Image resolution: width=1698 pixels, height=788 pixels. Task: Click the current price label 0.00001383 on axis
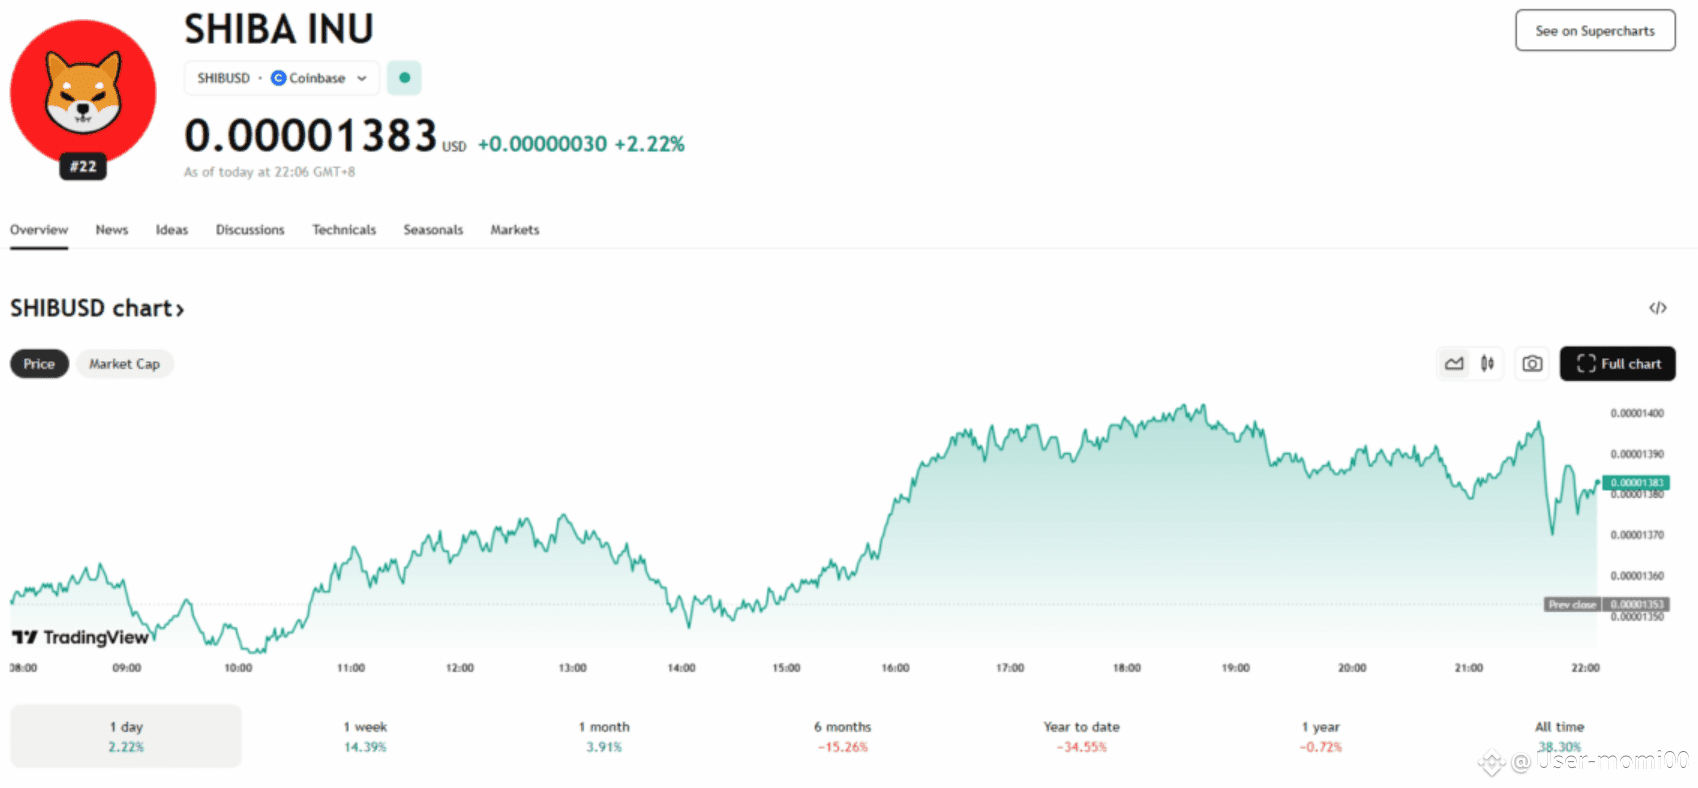(1636, 483)
